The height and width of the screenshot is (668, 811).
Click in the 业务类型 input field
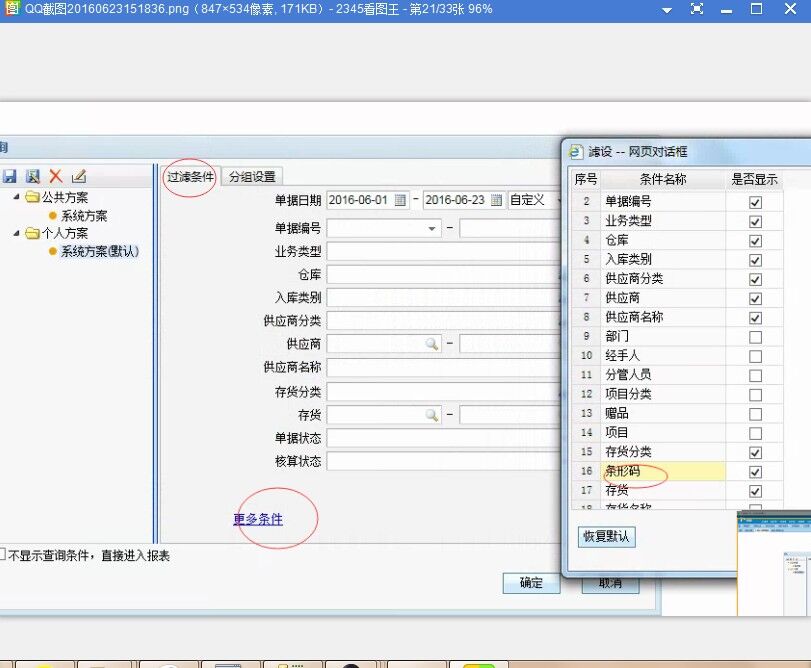coord(440,250)
